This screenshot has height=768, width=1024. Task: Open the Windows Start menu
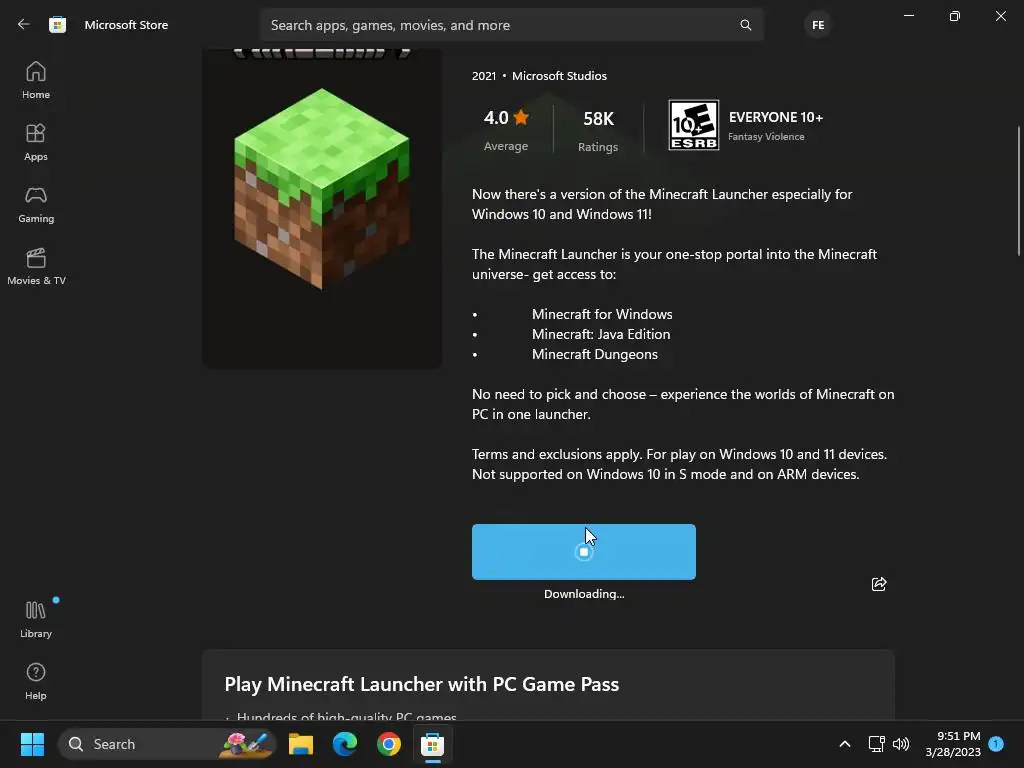coord(32,744)
